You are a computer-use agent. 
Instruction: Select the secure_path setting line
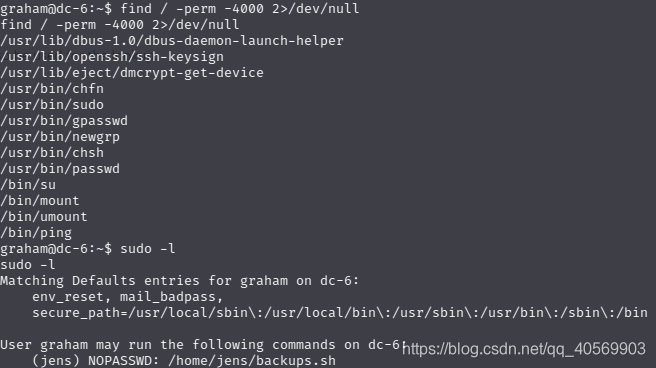pyautogui.click(x=340, y=313)
